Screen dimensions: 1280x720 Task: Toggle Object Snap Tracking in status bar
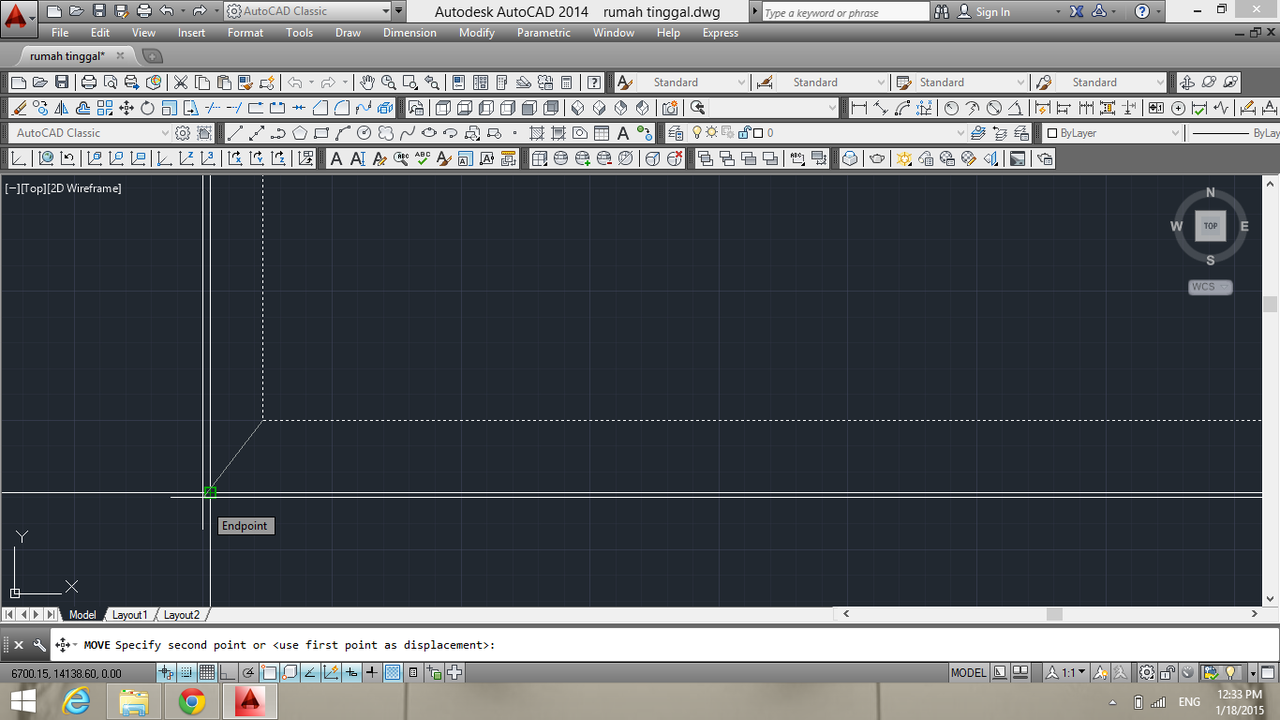pyautogui.click(x=310, y=673)
